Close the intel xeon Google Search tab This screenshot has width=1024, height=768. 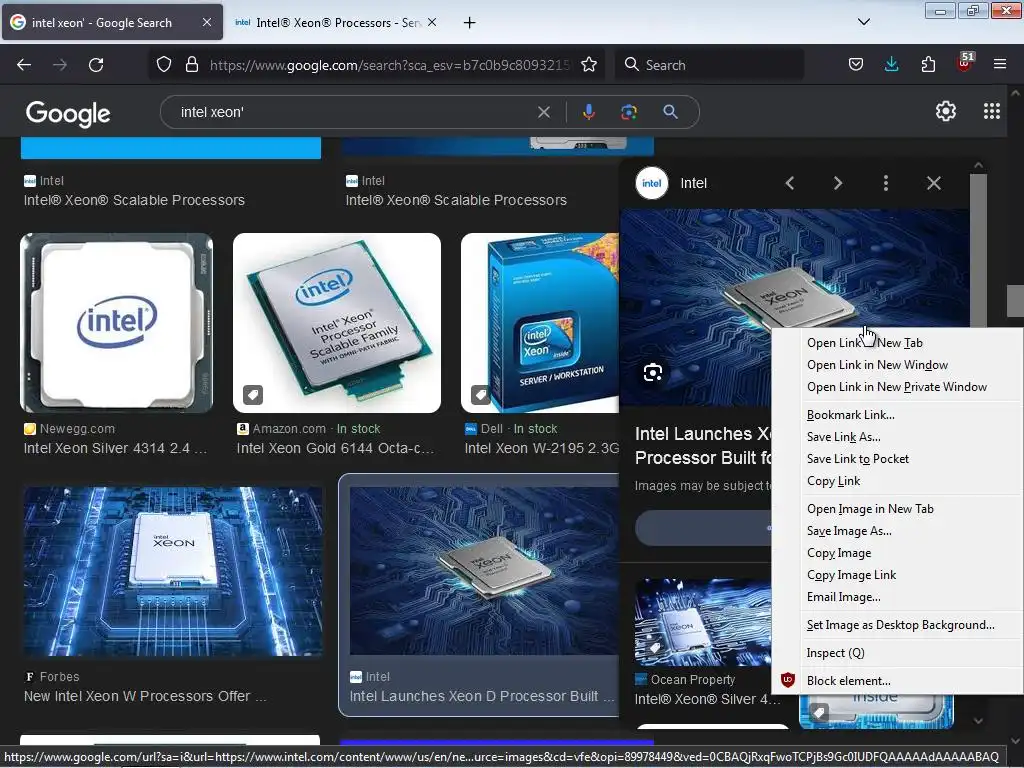206,22
